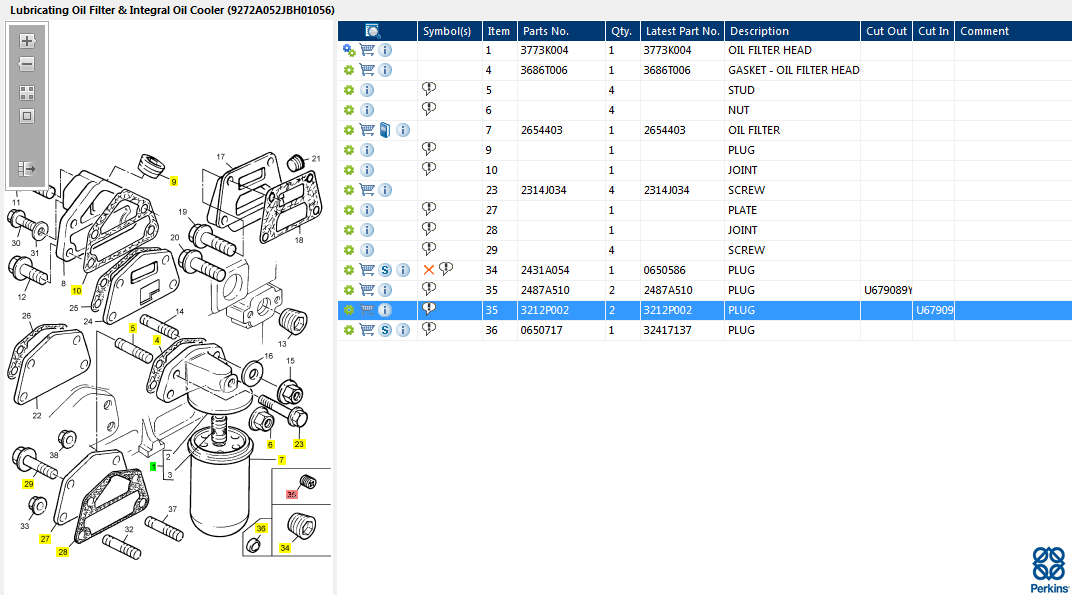The height and width of the screenshot is (595, 1072).
Task: Click the Cut In column header
Action: click(x=933, y=31)
